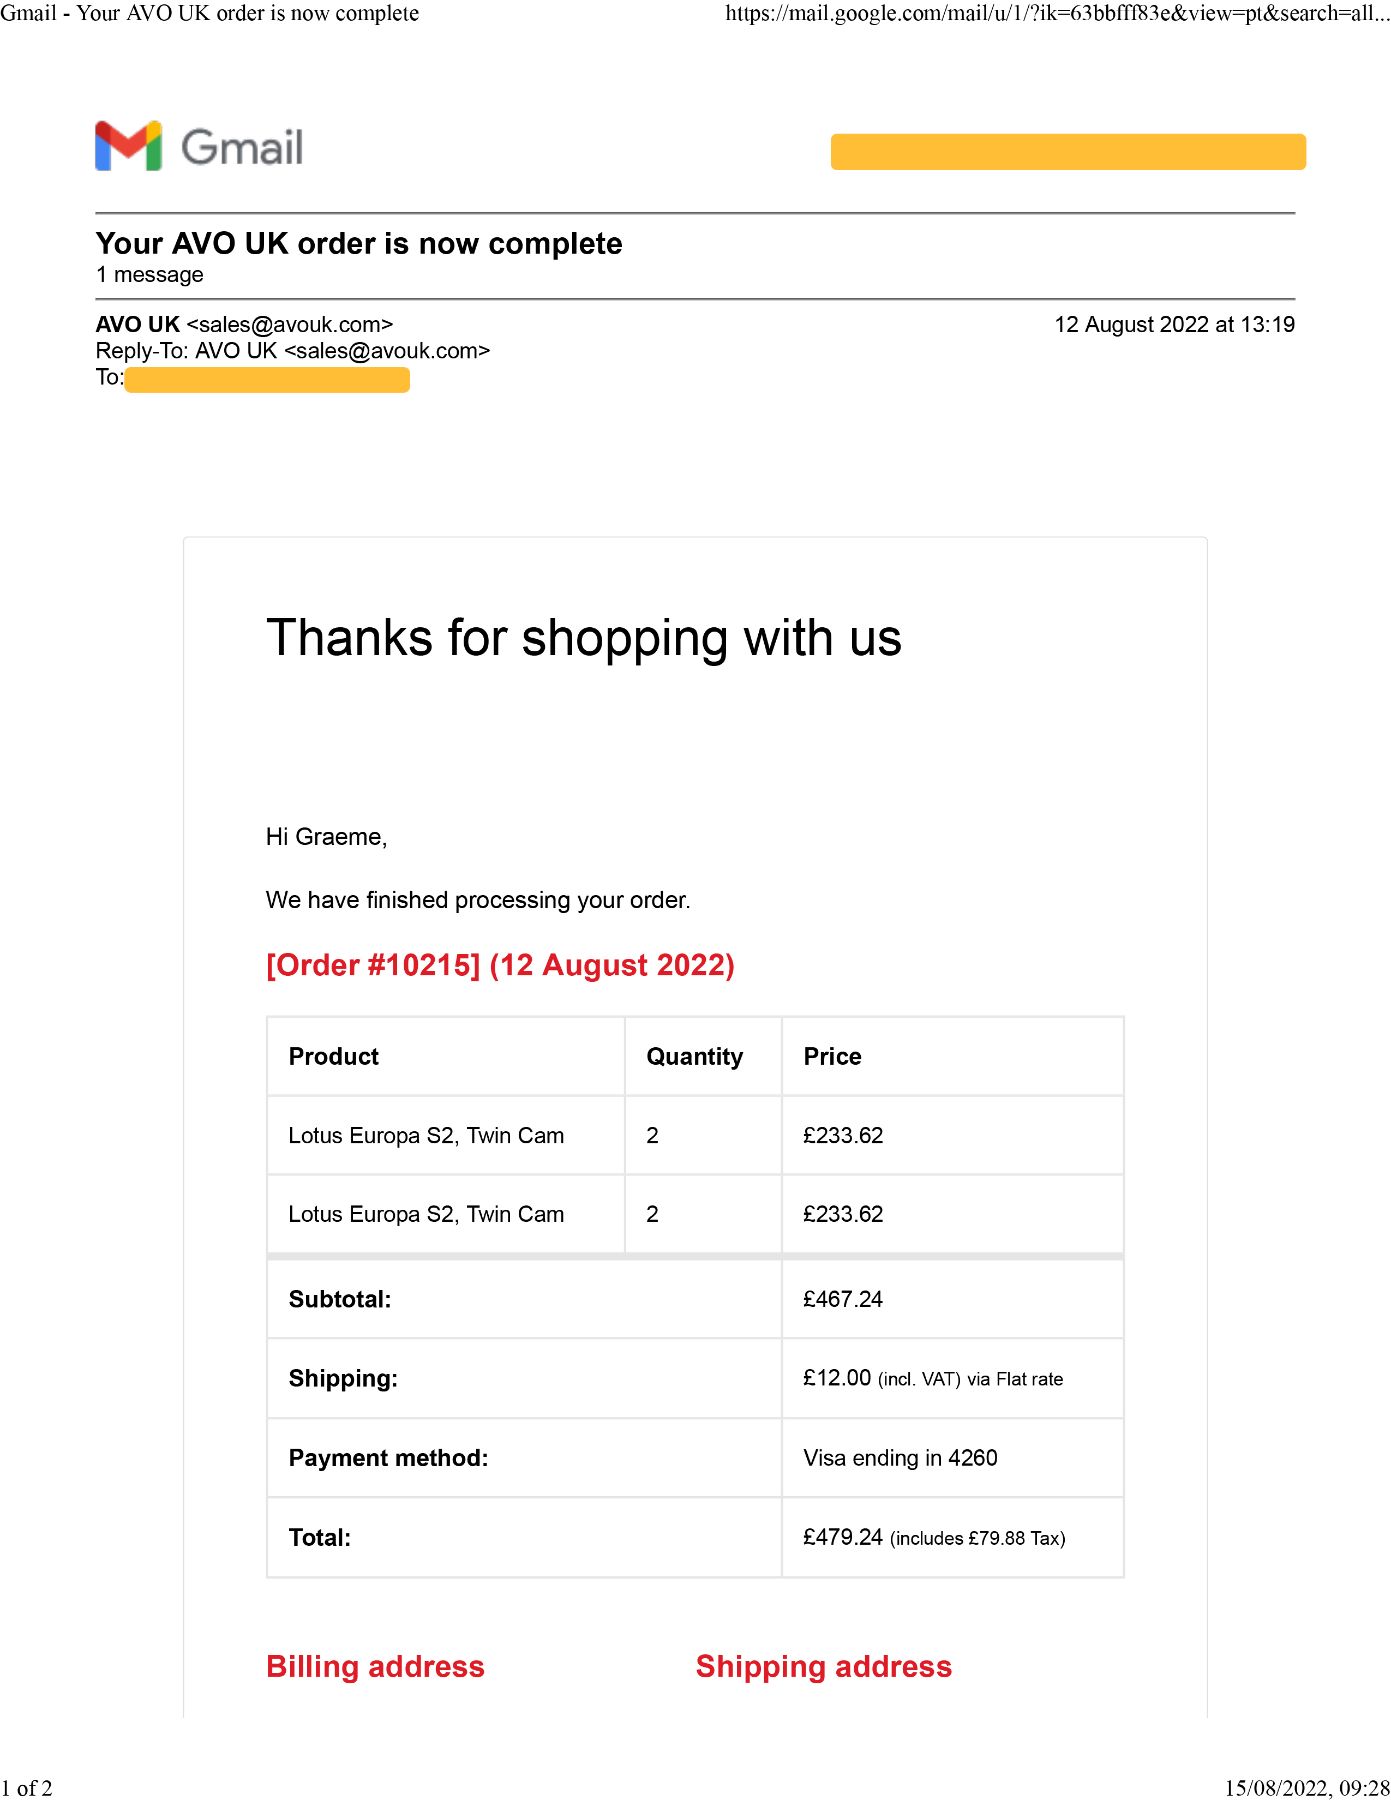Click the email subject heading
This screenshot has height=1800, width=1391.
point(359,244)
